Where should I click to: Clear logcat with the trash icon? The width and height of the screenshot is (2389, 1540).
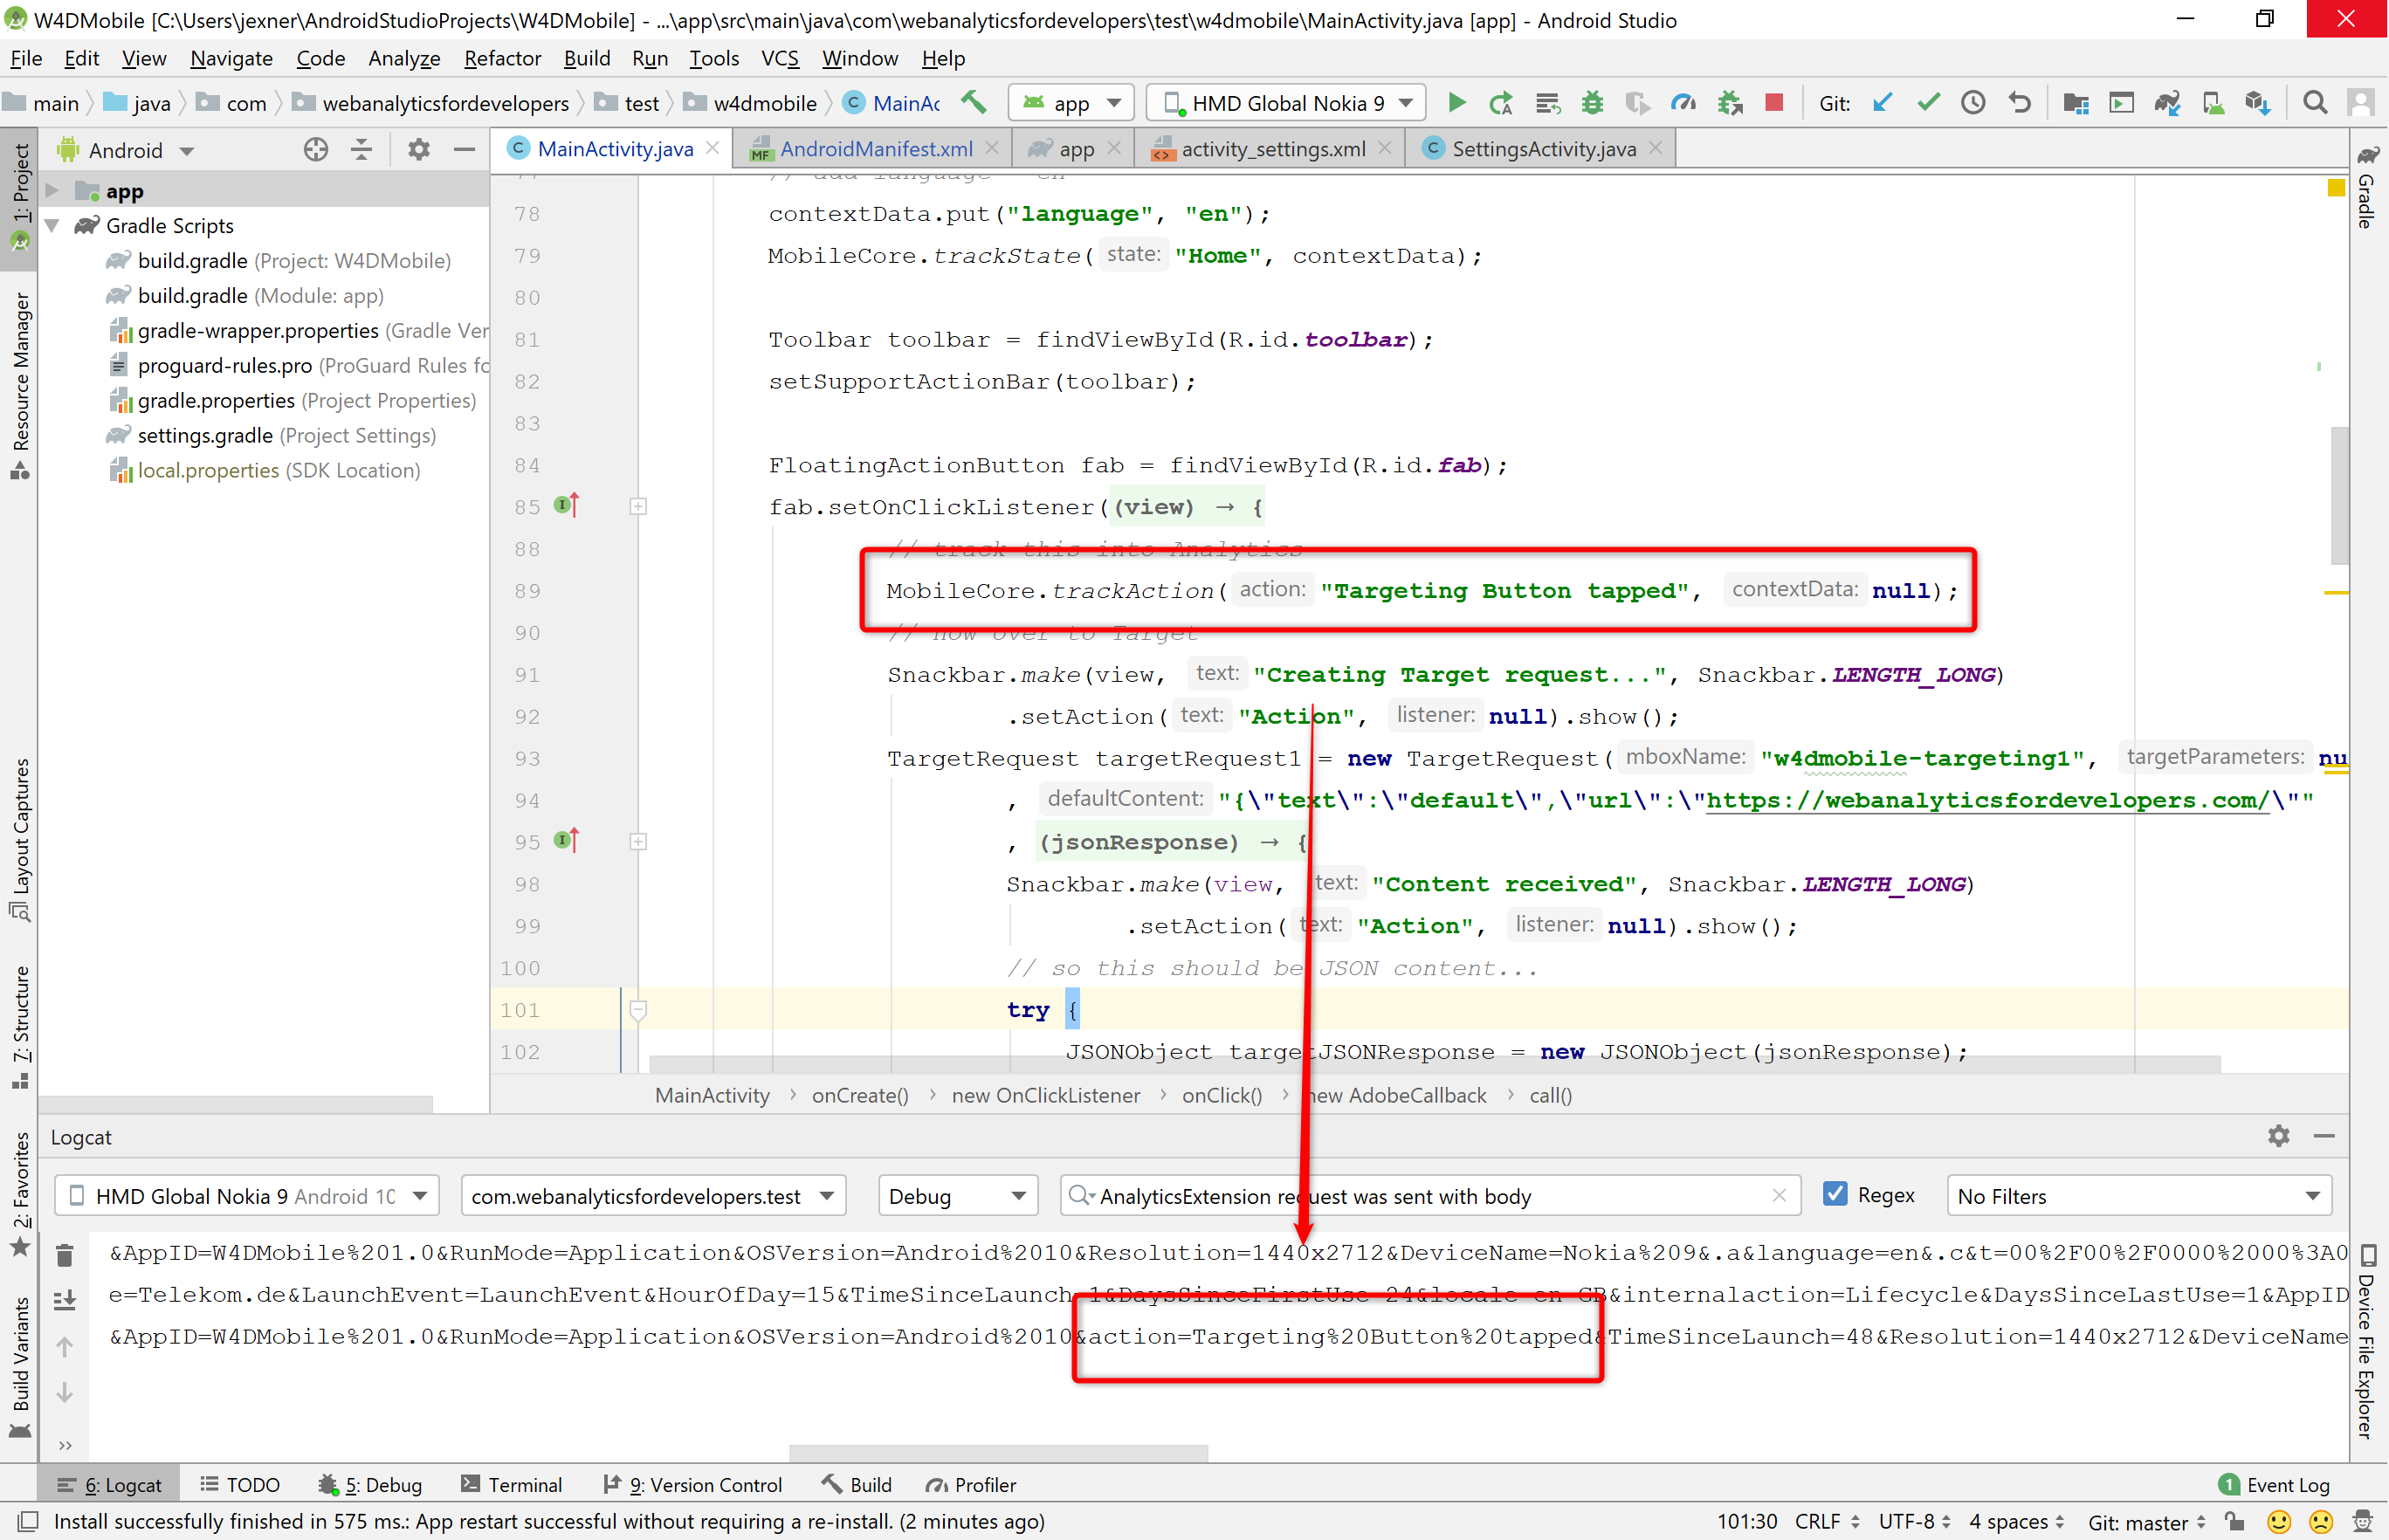coord(65,1254)
